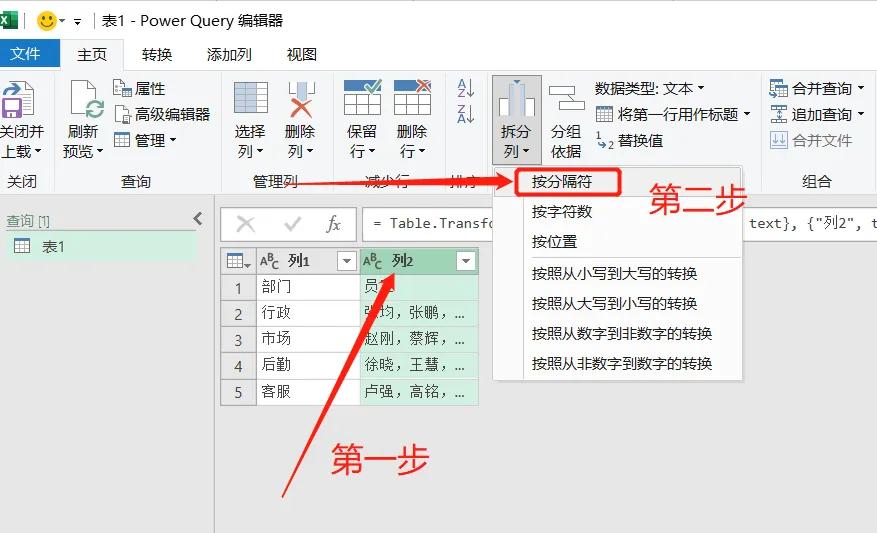The width and height of the screenshot is (877, 533).
Task: Click the cell 后勤
Action: [x=308, y=365]
